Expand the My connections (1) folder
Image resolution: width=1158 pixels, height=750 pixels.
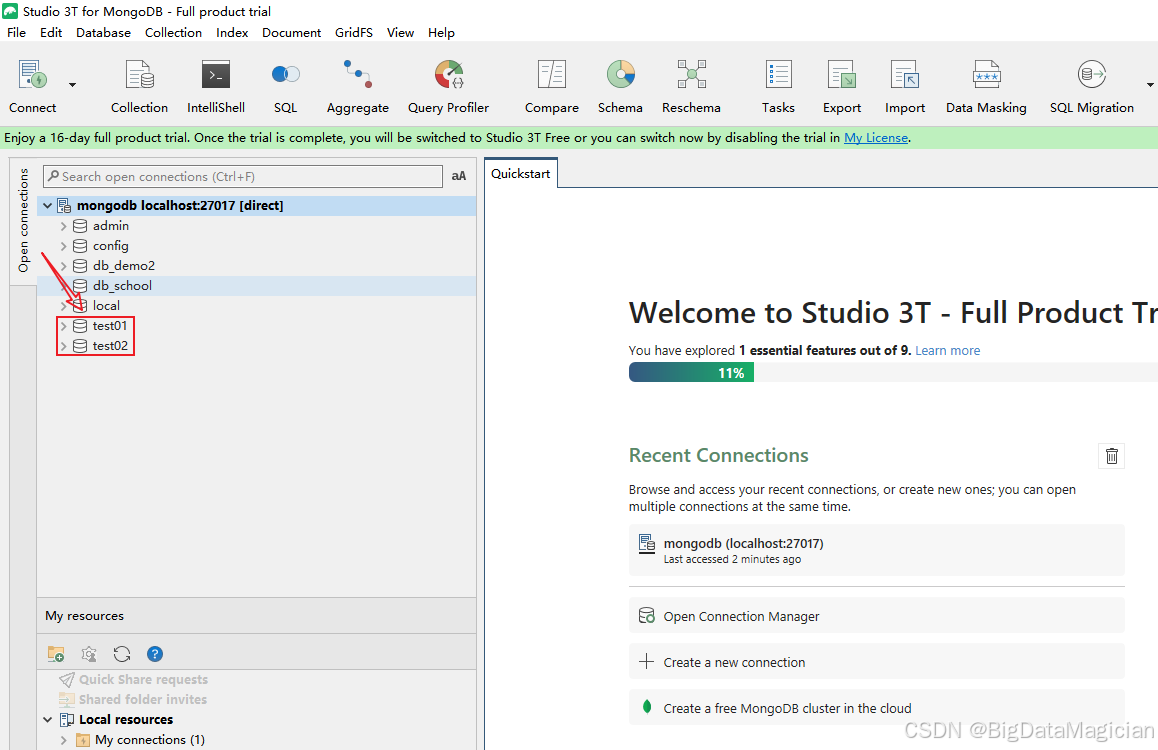pyautogui.click(x=64, y=740)
